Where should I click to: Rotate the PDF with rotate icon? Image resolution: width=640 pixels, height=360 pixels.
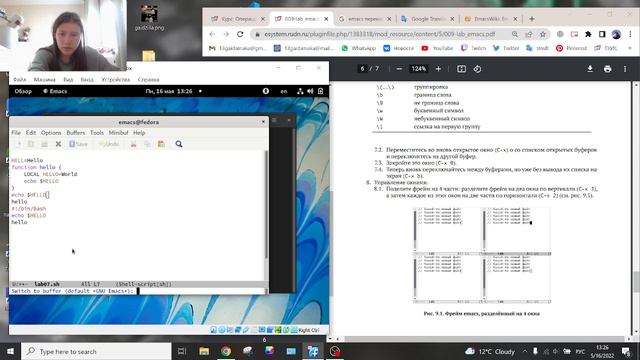click(477, 69)
